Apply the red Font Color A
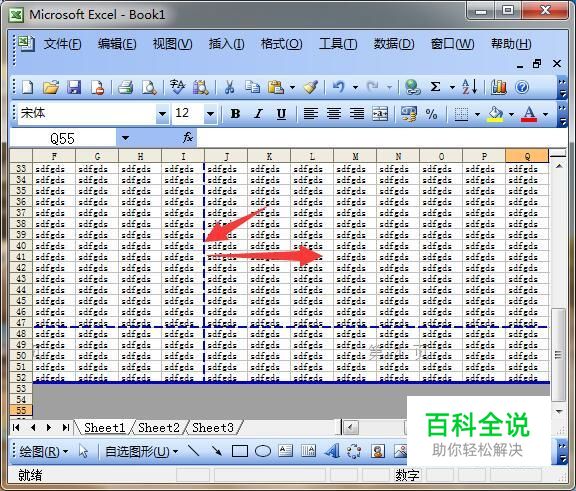Image resolution: width=576 pixels, height=491 pixels. [529, 114]
